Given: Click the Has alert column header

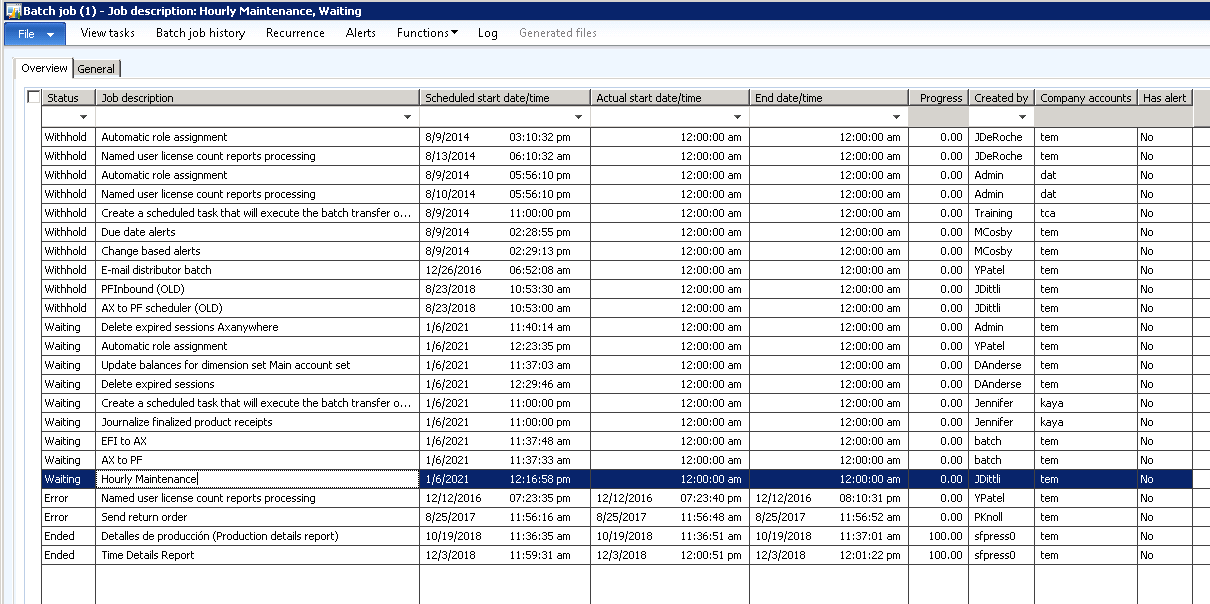Looking at the screenshot, I should [1164, 98].
